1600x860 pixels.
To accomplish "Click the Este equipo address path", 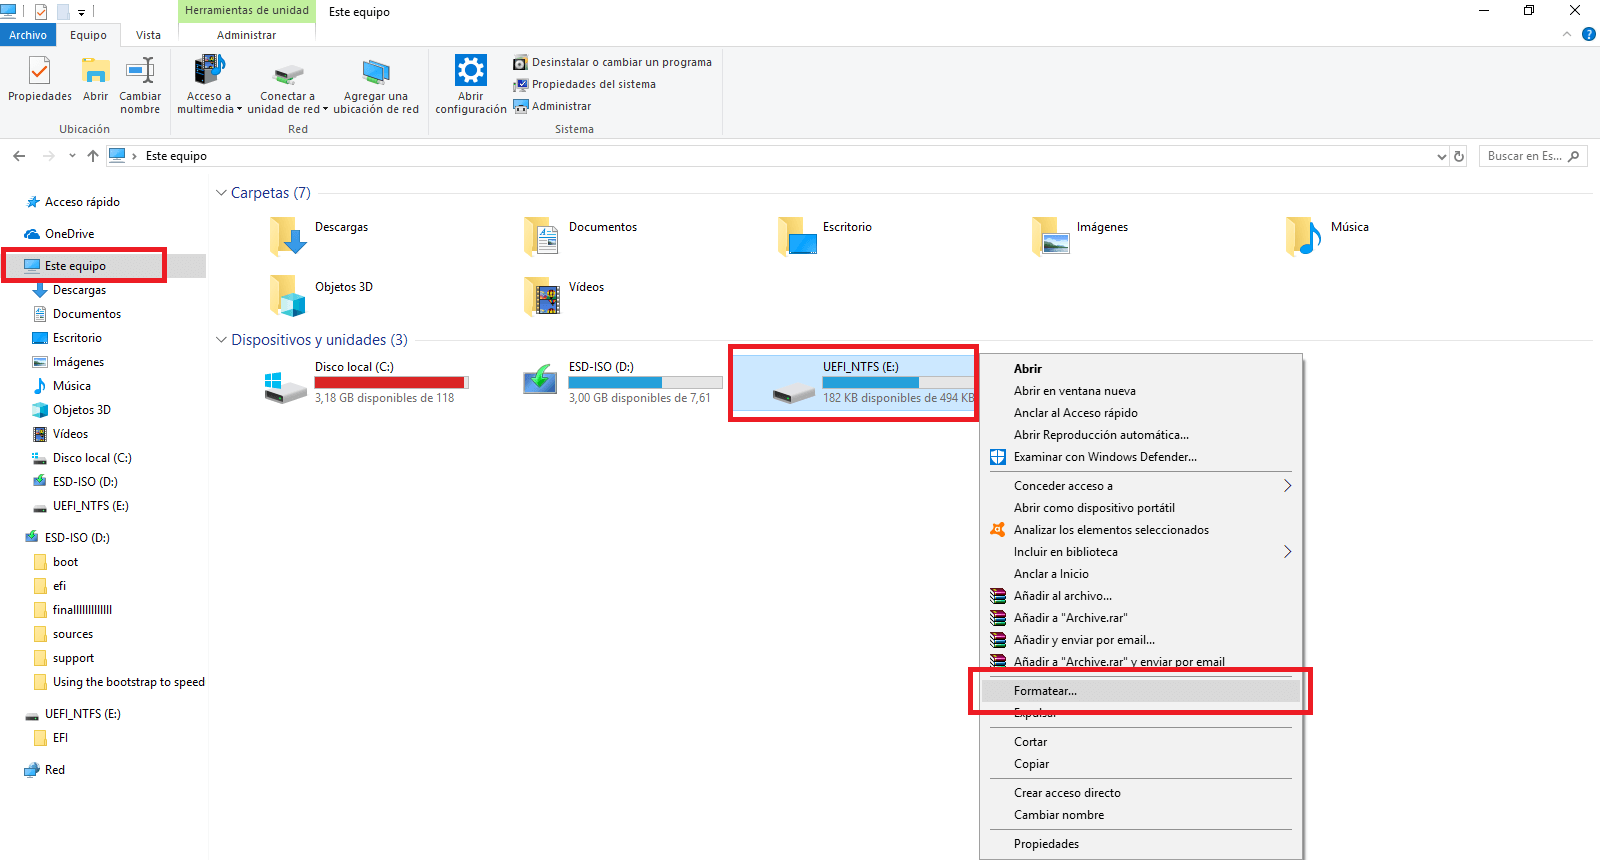I will (176, 156).
